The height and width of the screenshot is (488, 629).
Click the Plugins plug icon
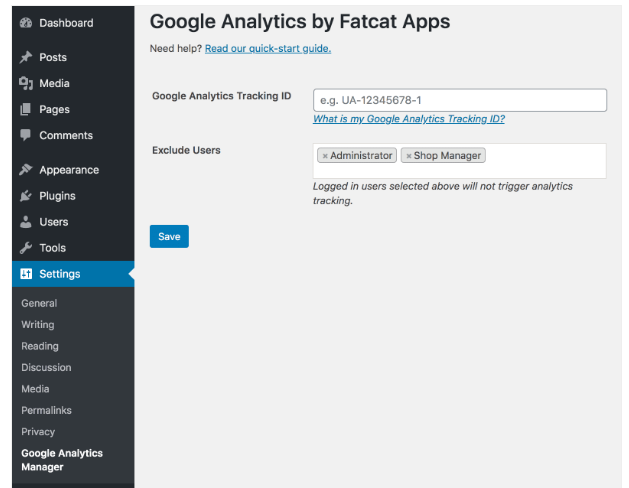pyautogui.click(x=26, y=196)
